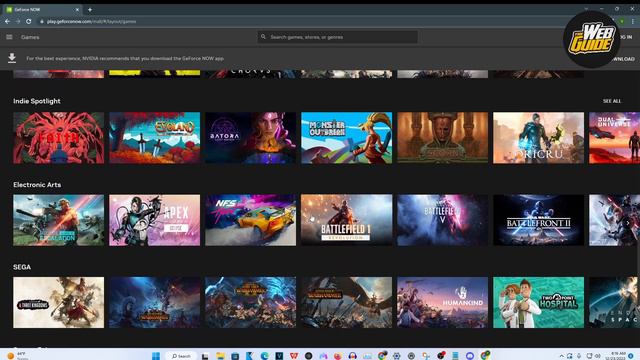The height and width of the screenshot is (360, 640).
Task: Open the Three Kingdoms game tile
Action: point(58,302)
